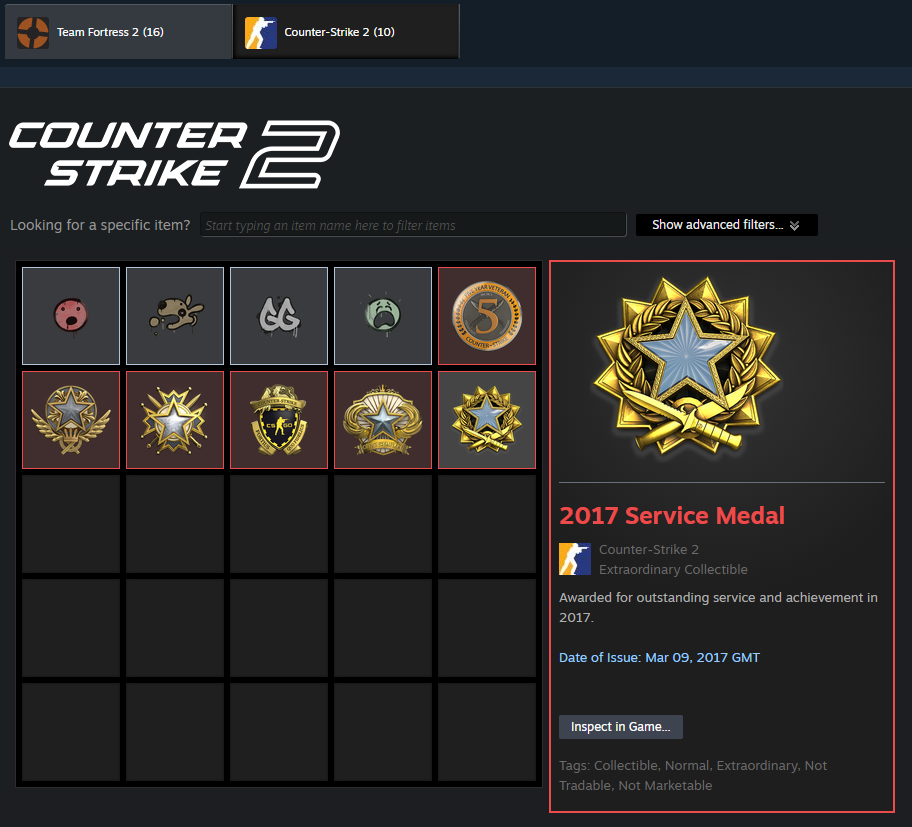912x827 pixels.
Task: Select the tan splat graffiti item
Action: [175, 316]
